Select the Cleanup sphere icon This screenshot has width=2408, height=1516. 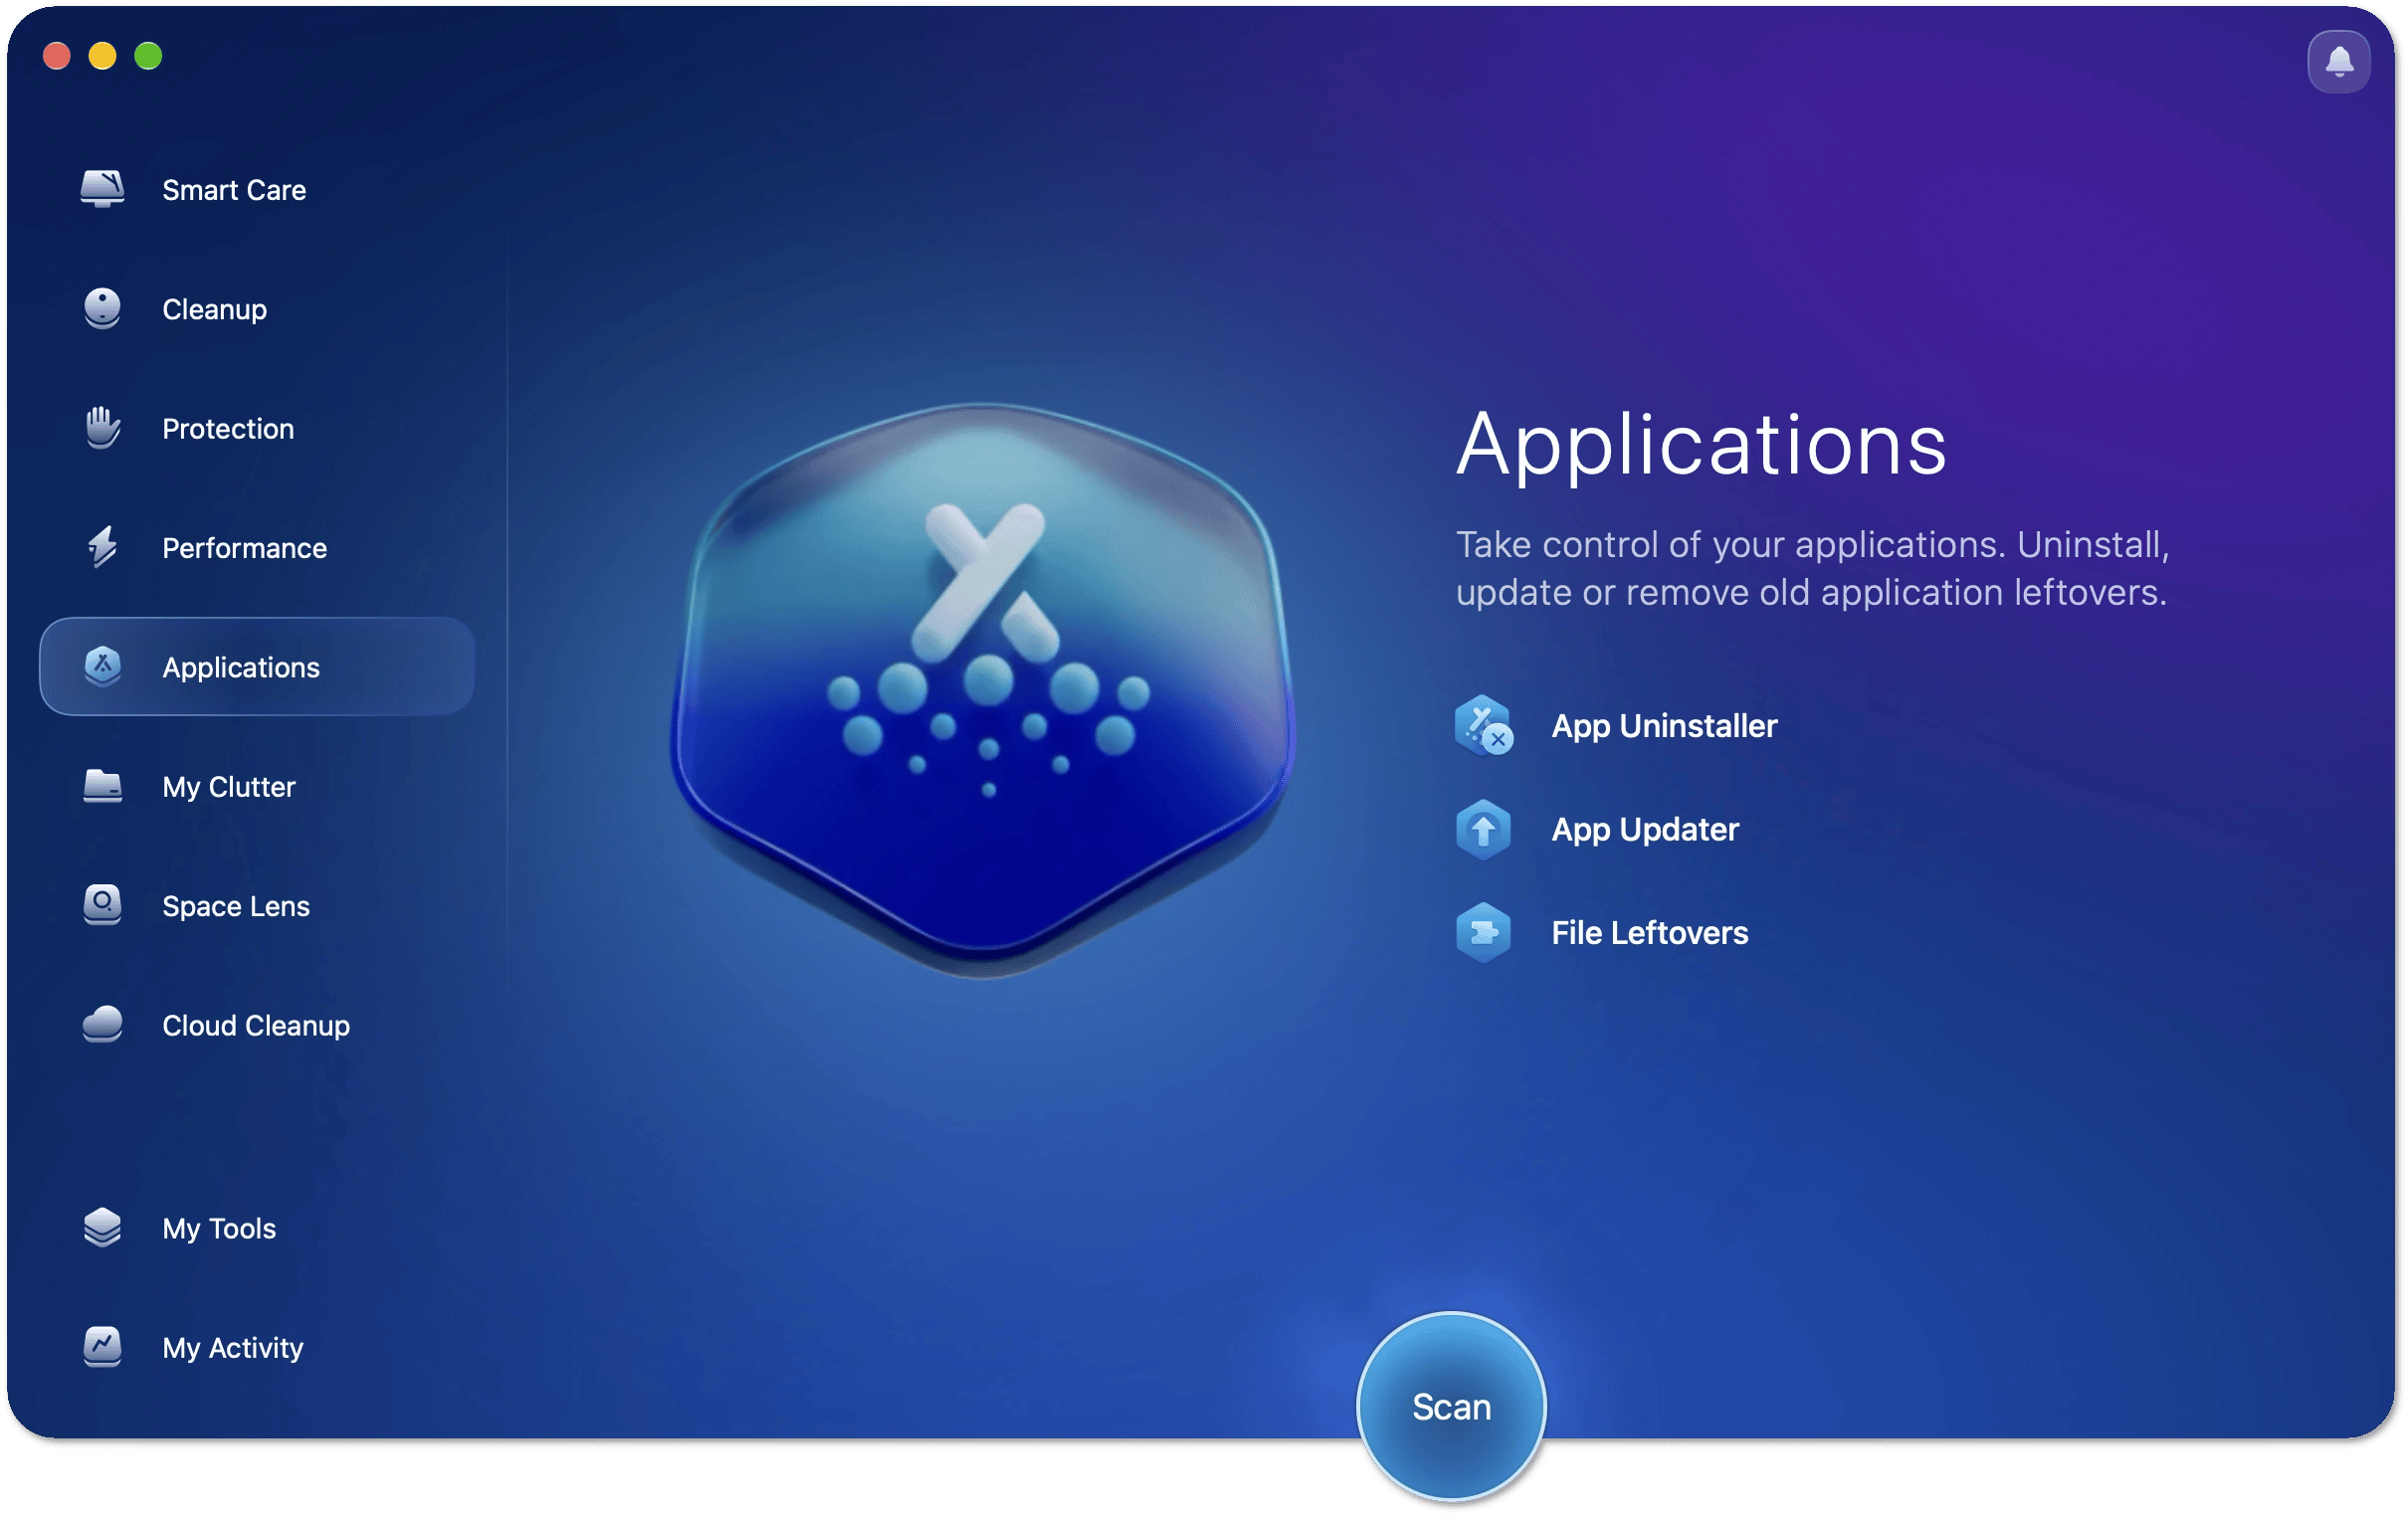[102, 309]
